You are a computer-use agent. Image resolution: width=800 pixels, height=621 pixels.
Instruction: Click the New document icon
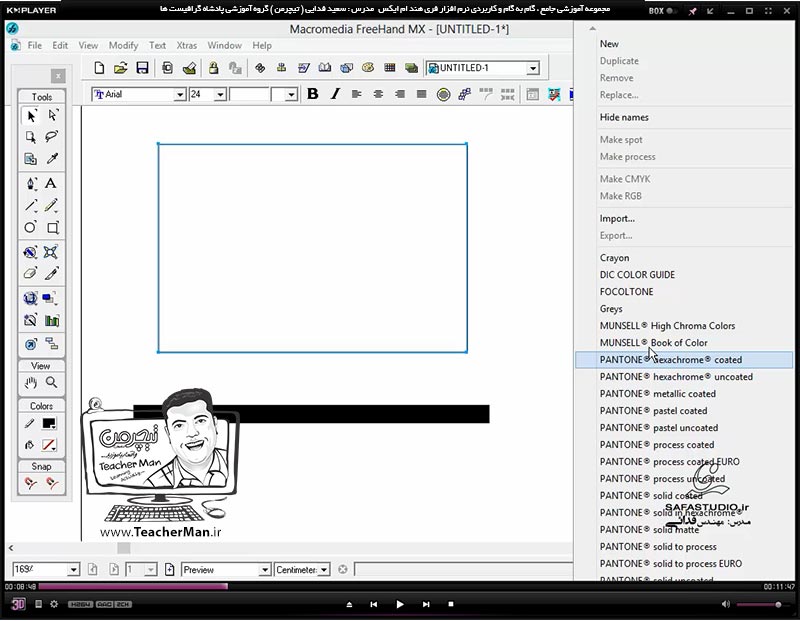(99, 68)
